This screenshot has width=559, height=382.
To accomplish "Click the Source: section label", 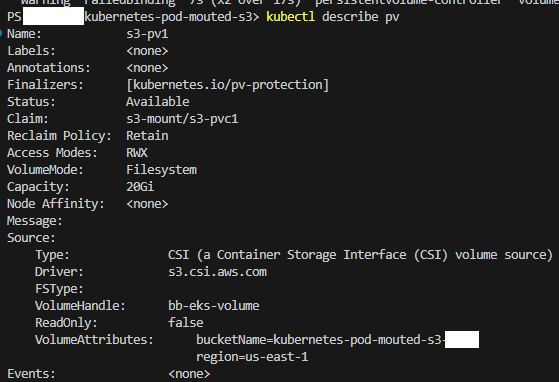I will click(x=31, y=238).
